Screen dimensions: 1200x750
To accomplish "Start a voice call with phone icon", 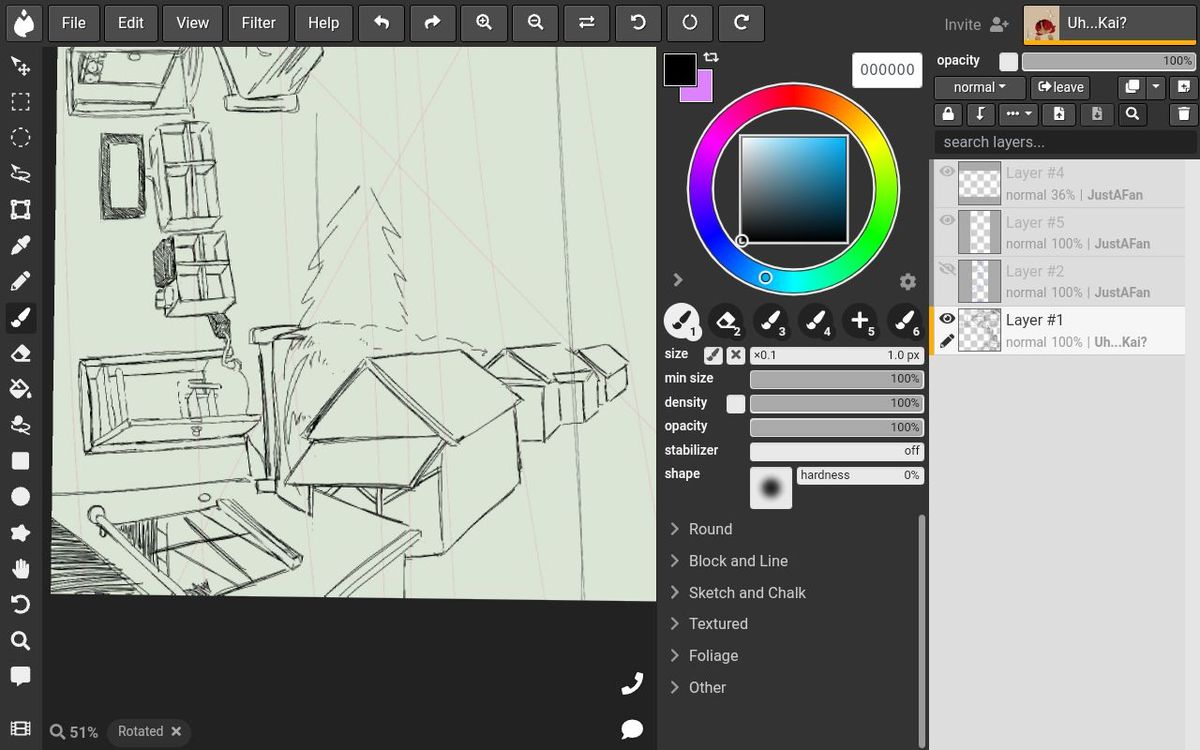I will [x=632, y=684].
